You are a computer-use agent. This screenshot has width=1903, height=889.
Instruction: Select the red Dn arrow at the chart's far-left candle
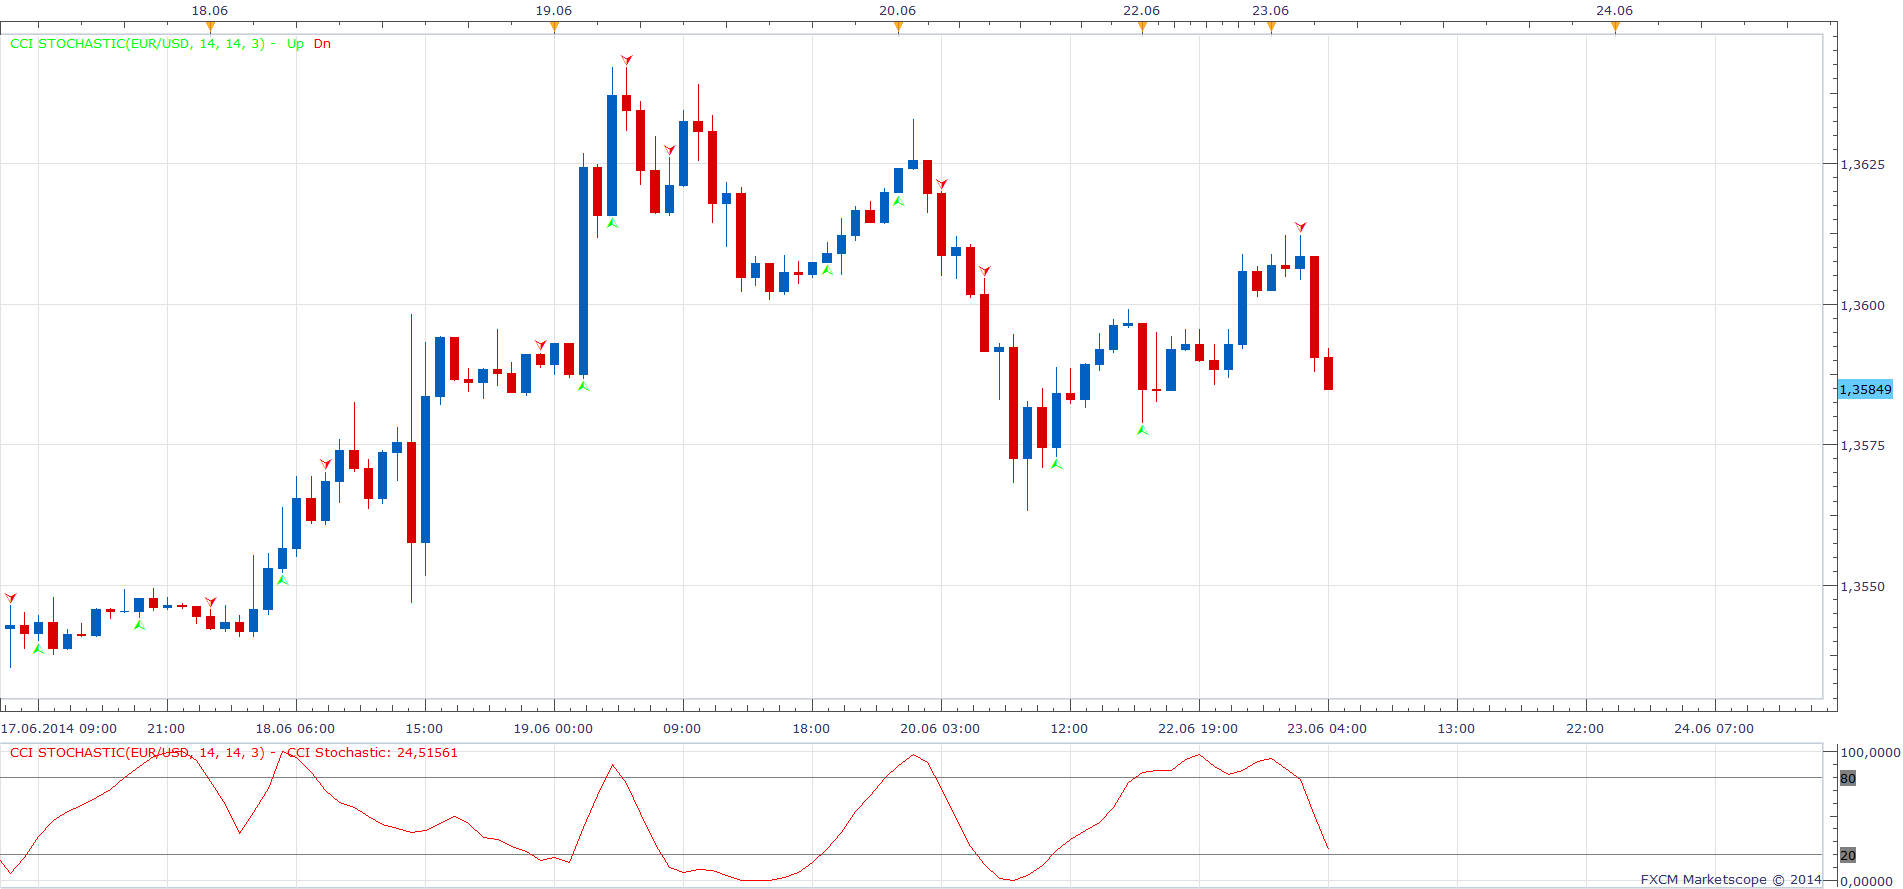pyautogui.click(x=11, y=598)
